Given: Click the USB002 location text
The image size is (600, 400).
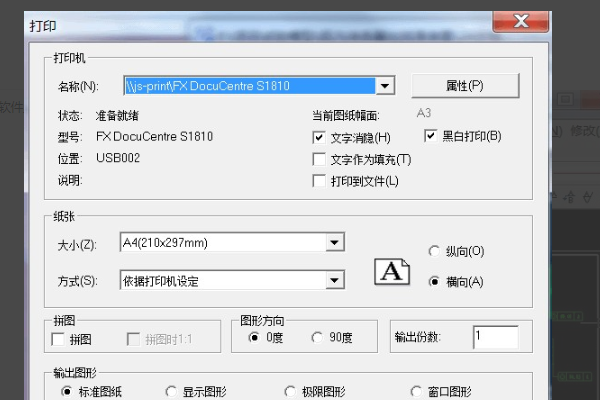Looking at the screenshot, I should pyautogui.click(x=118, y=158).
